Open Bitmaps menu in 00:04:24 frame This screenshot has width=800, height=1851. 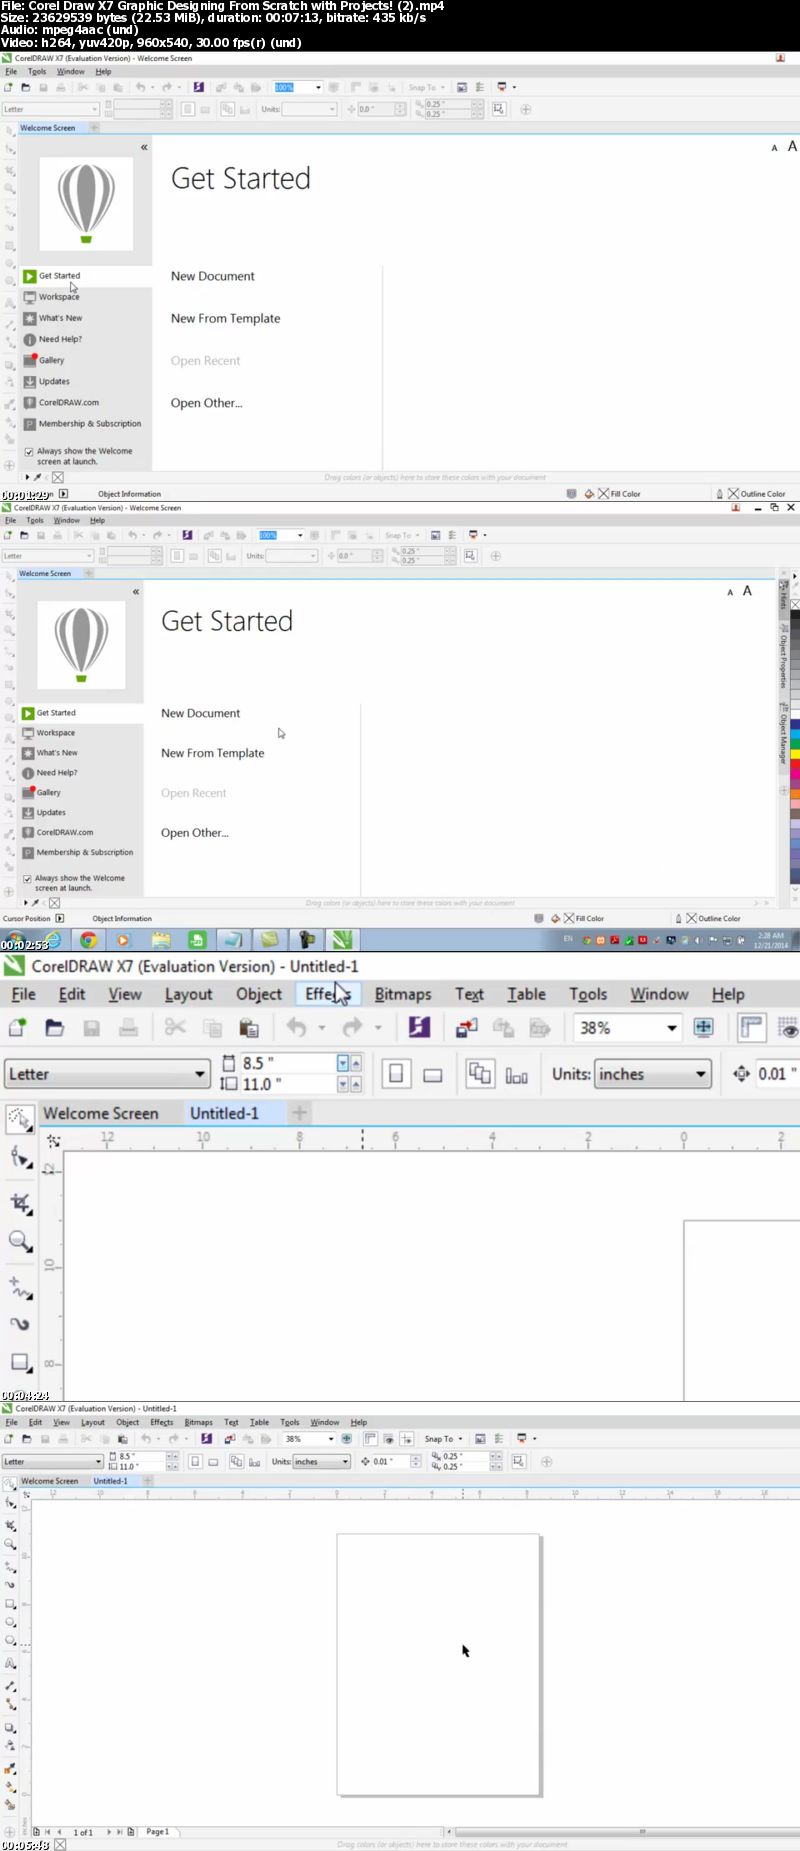tap(403, 994)
